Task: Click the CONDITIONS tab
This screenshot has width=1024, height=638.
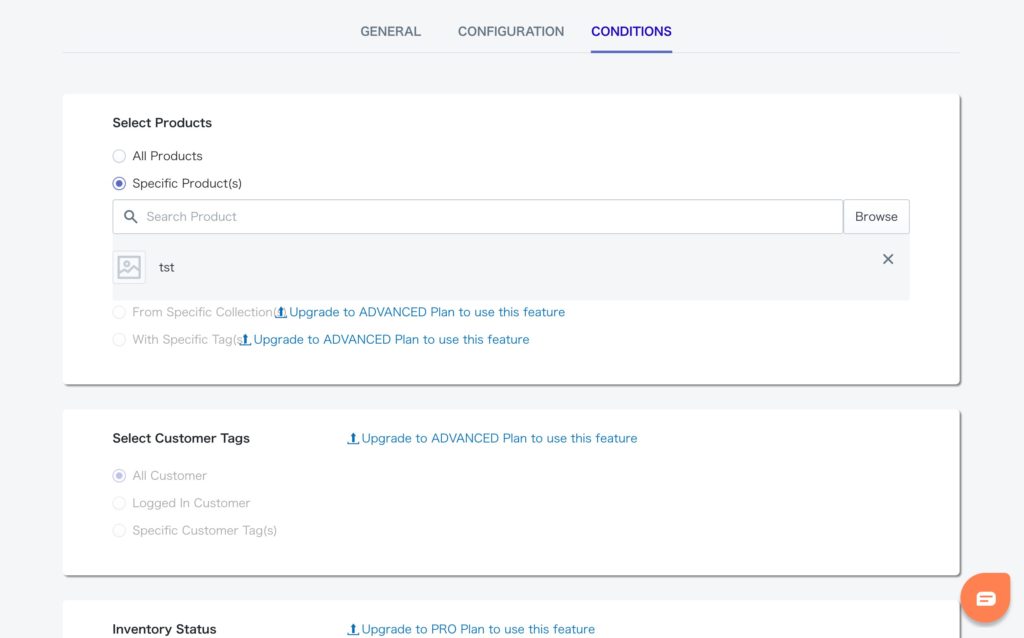Action: [x=631, y=31]
